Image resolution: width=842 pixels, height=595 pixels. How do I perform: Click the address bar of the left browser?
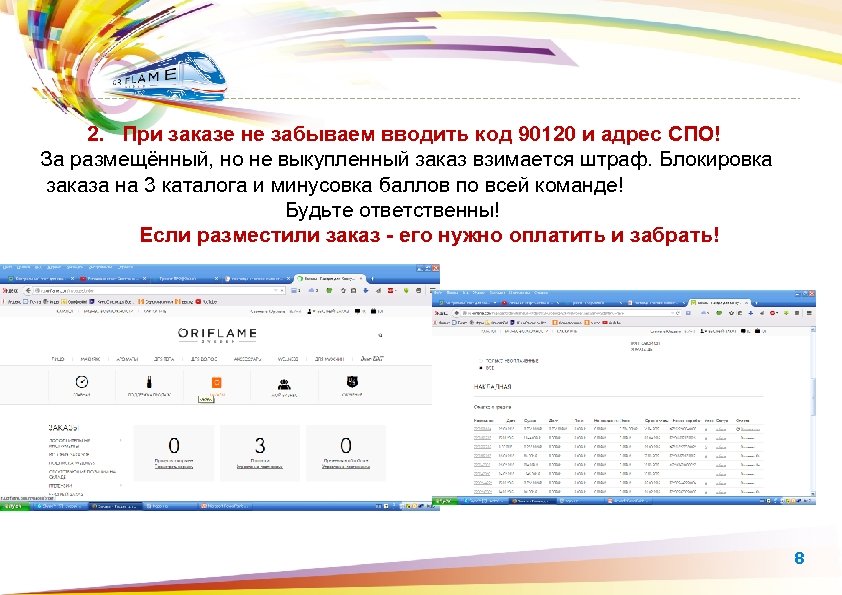click(159, 291)
